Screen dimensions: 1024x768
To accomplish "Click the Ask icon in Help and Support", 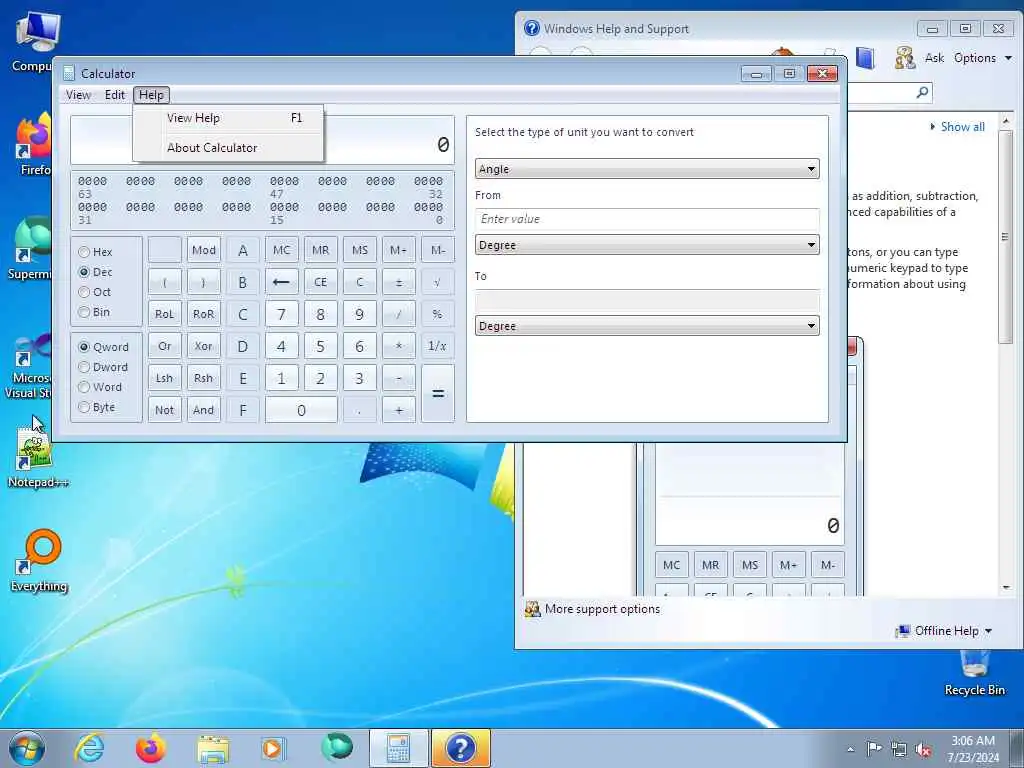I will pyautogui.click(x=904, y=58).
